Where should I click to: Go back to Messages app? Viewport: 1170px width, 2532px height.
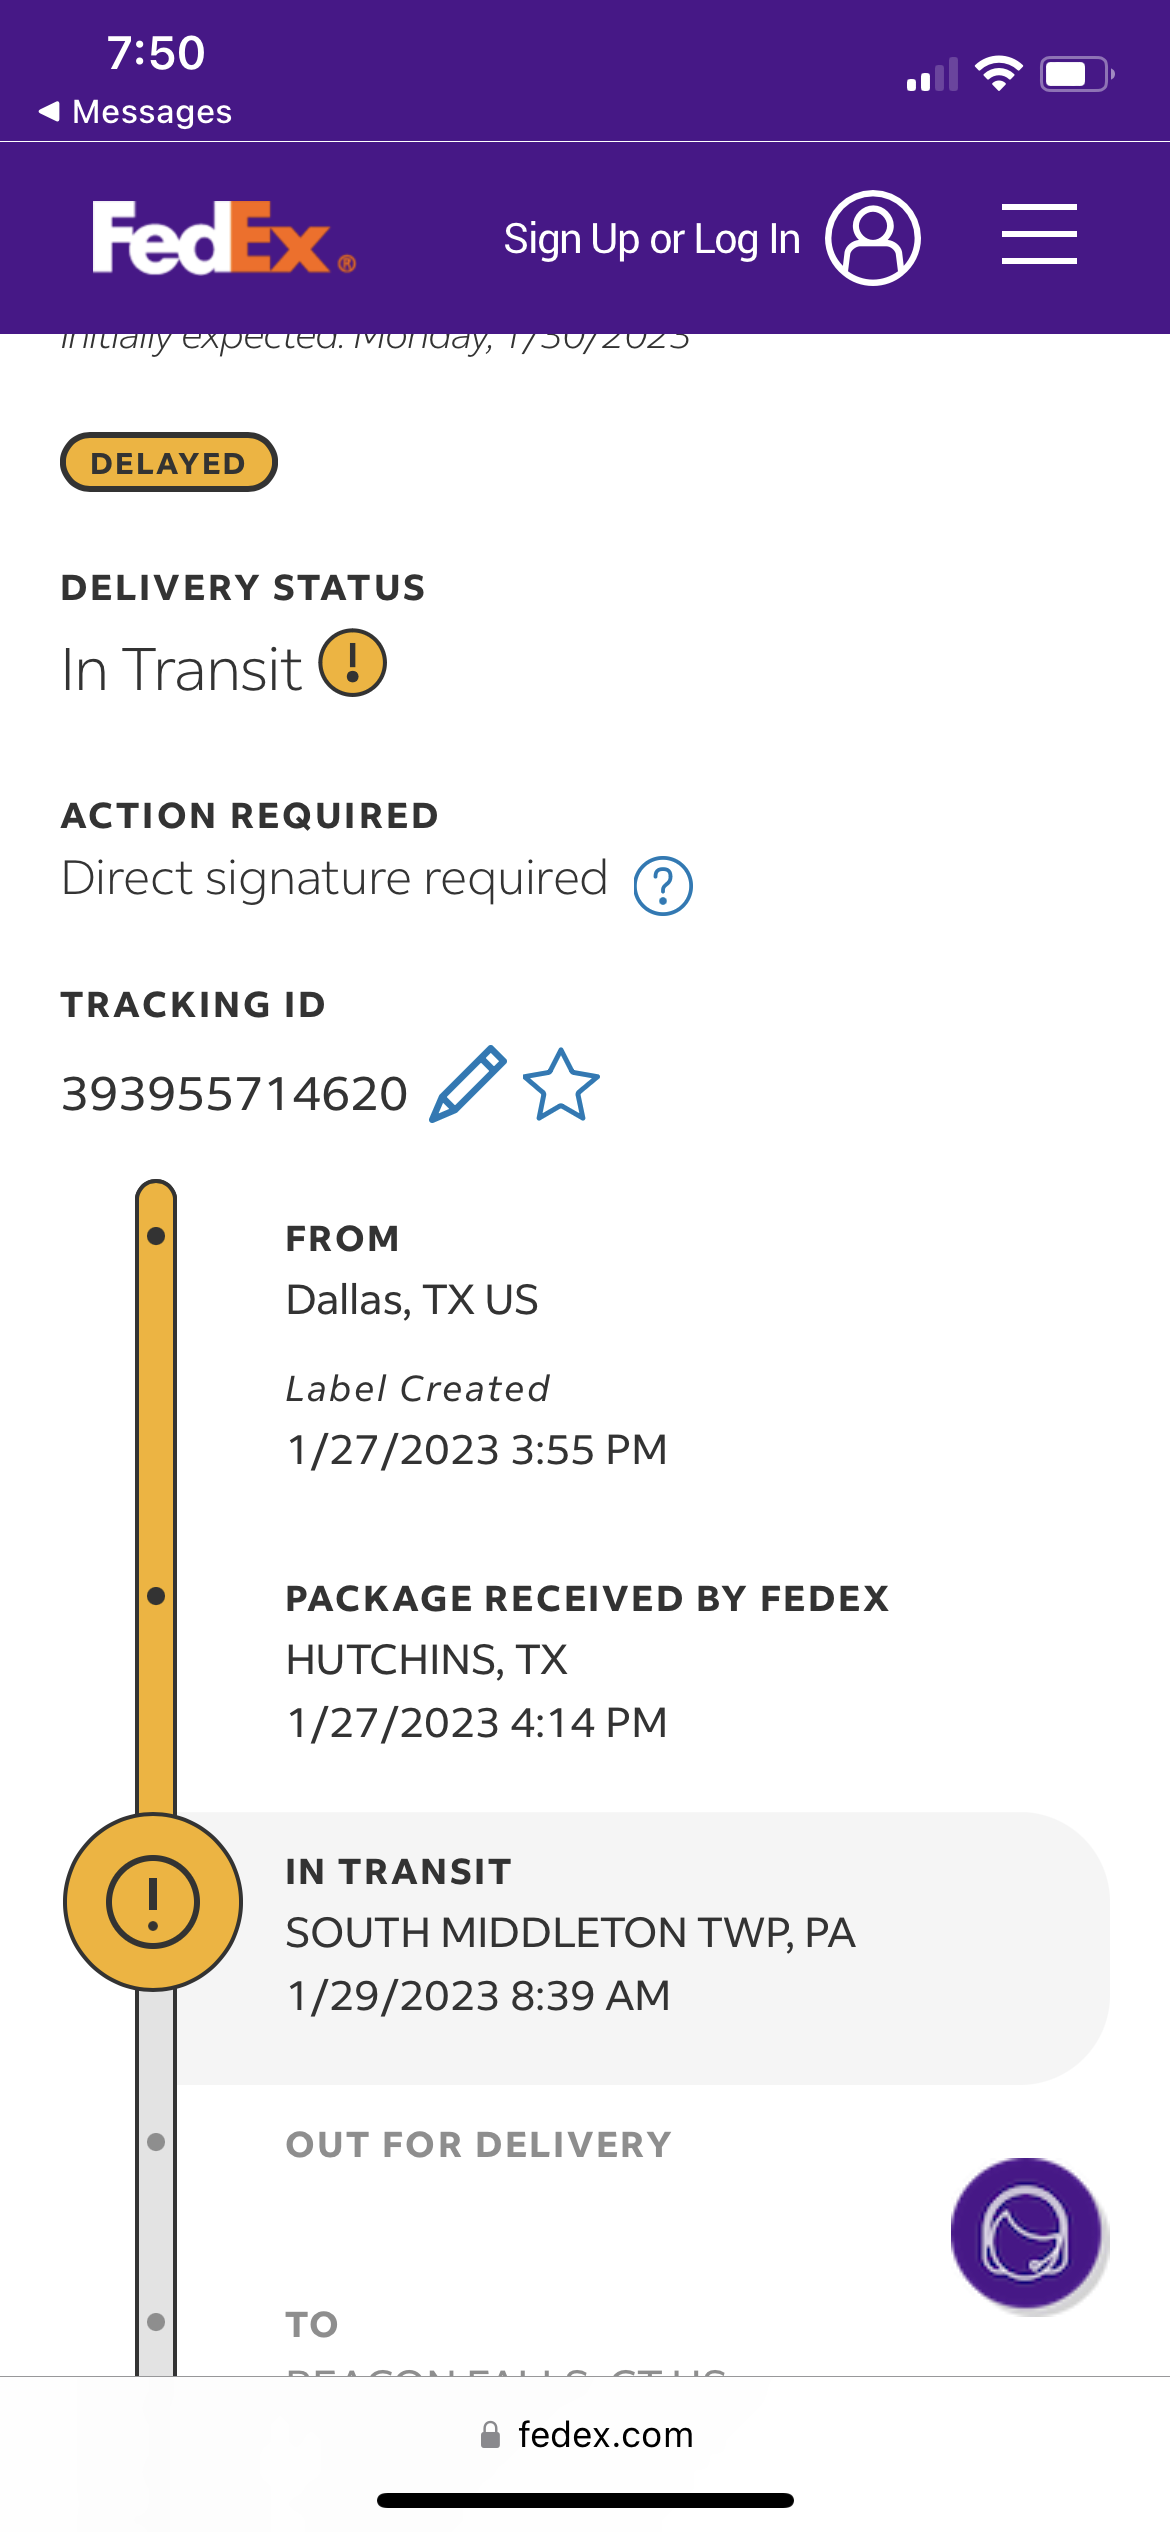135,111
